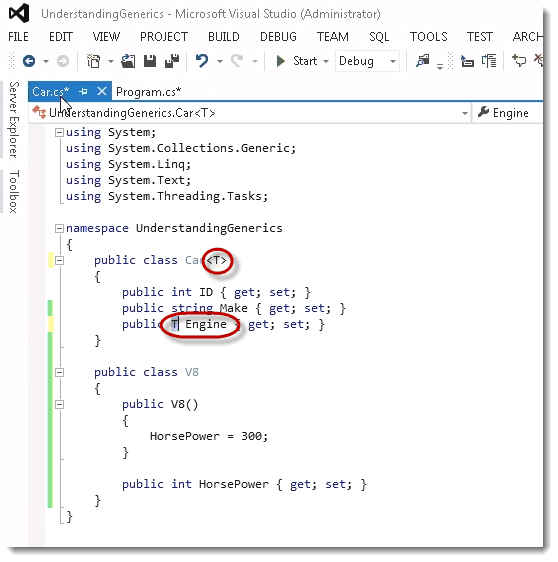Screen dimensions: 558x562
Task: Click the Navigate Backward arrow icon
Action: coord(29,61)
